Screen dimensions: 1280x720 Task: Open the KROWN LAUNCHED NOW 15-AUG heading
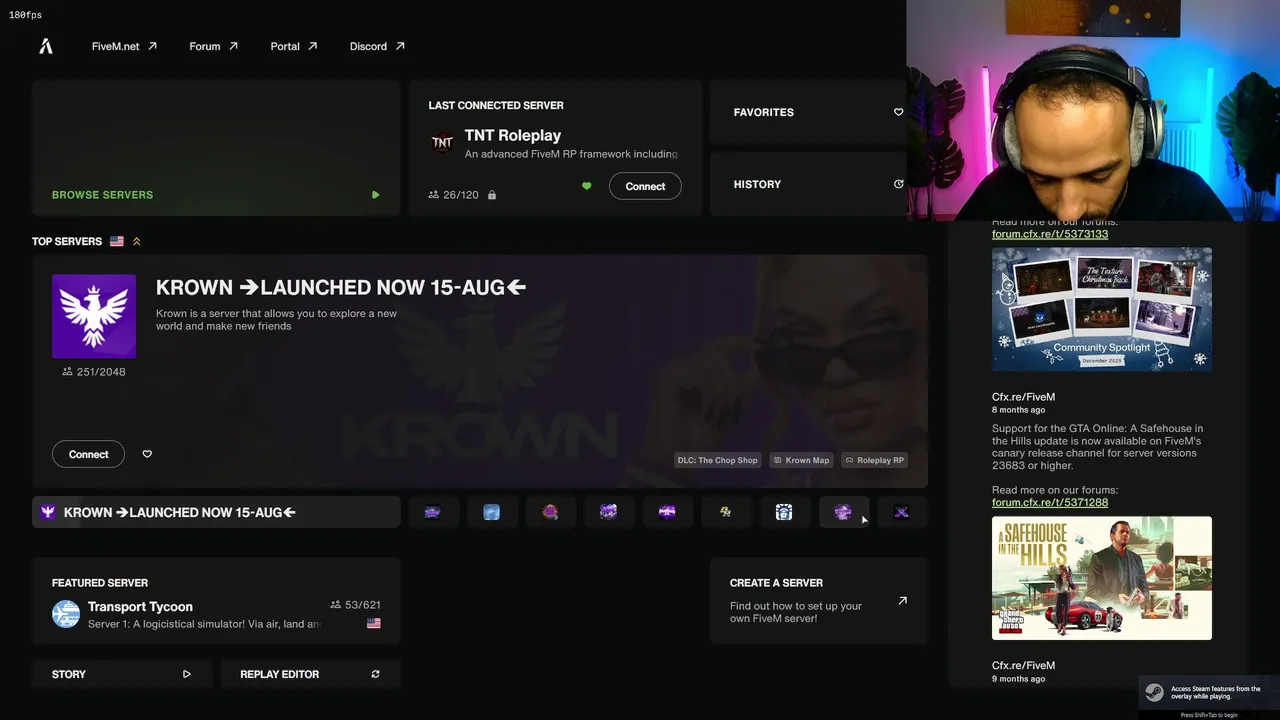pos(341,288)
